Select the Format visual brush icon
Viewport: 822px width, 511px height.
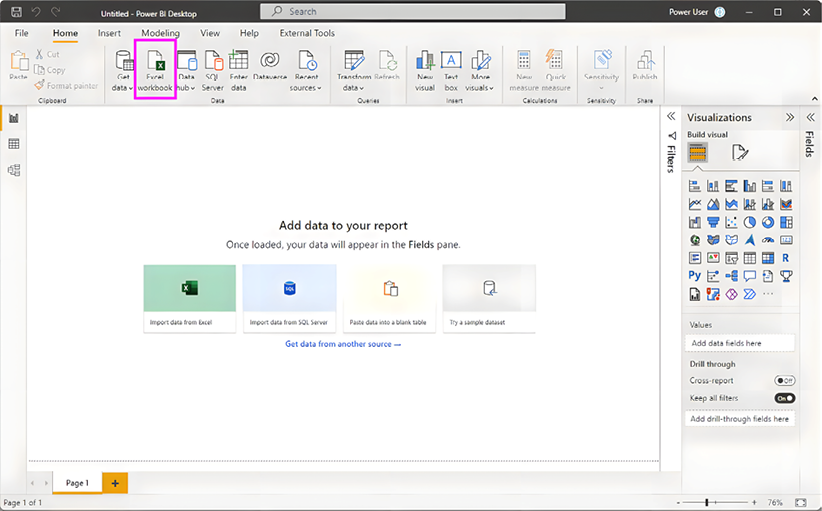point(740,153)
